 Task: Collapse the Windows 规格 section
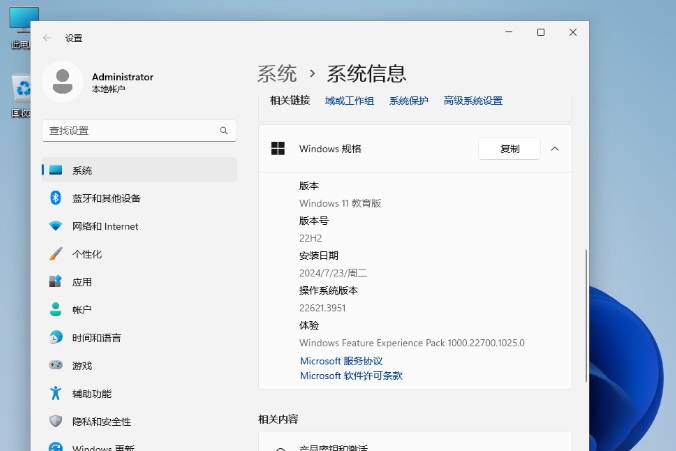coord(555,149)
